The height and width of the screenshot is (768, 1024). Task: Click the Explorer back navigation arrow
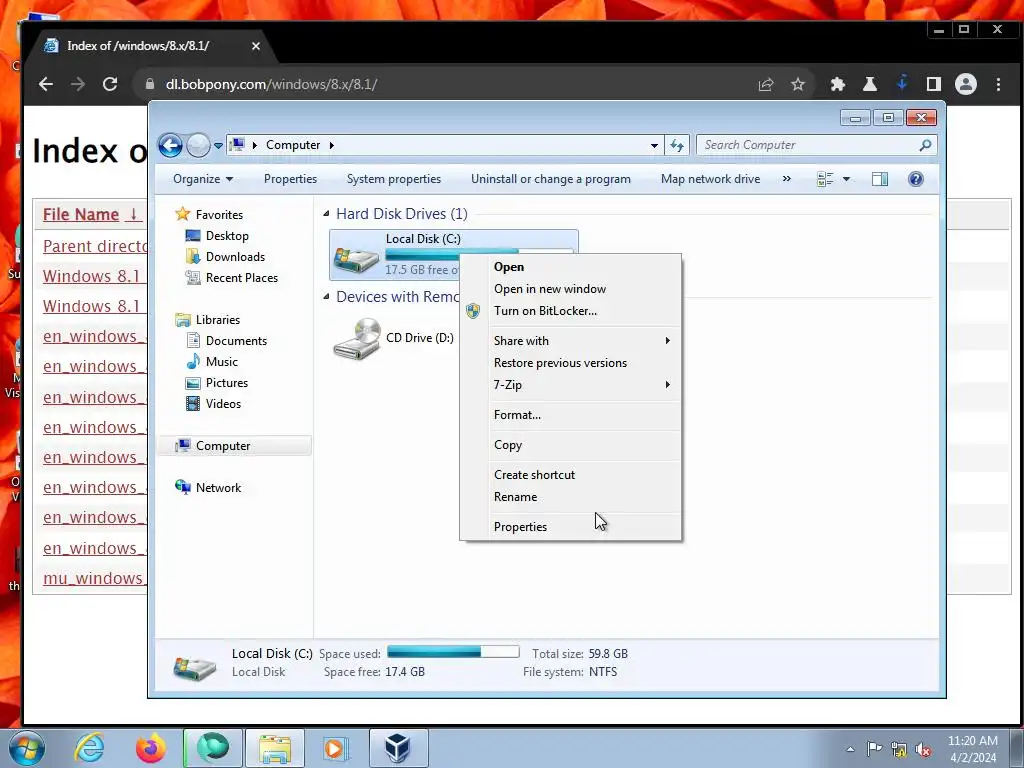pyautogui.click(x=170, y=145)
